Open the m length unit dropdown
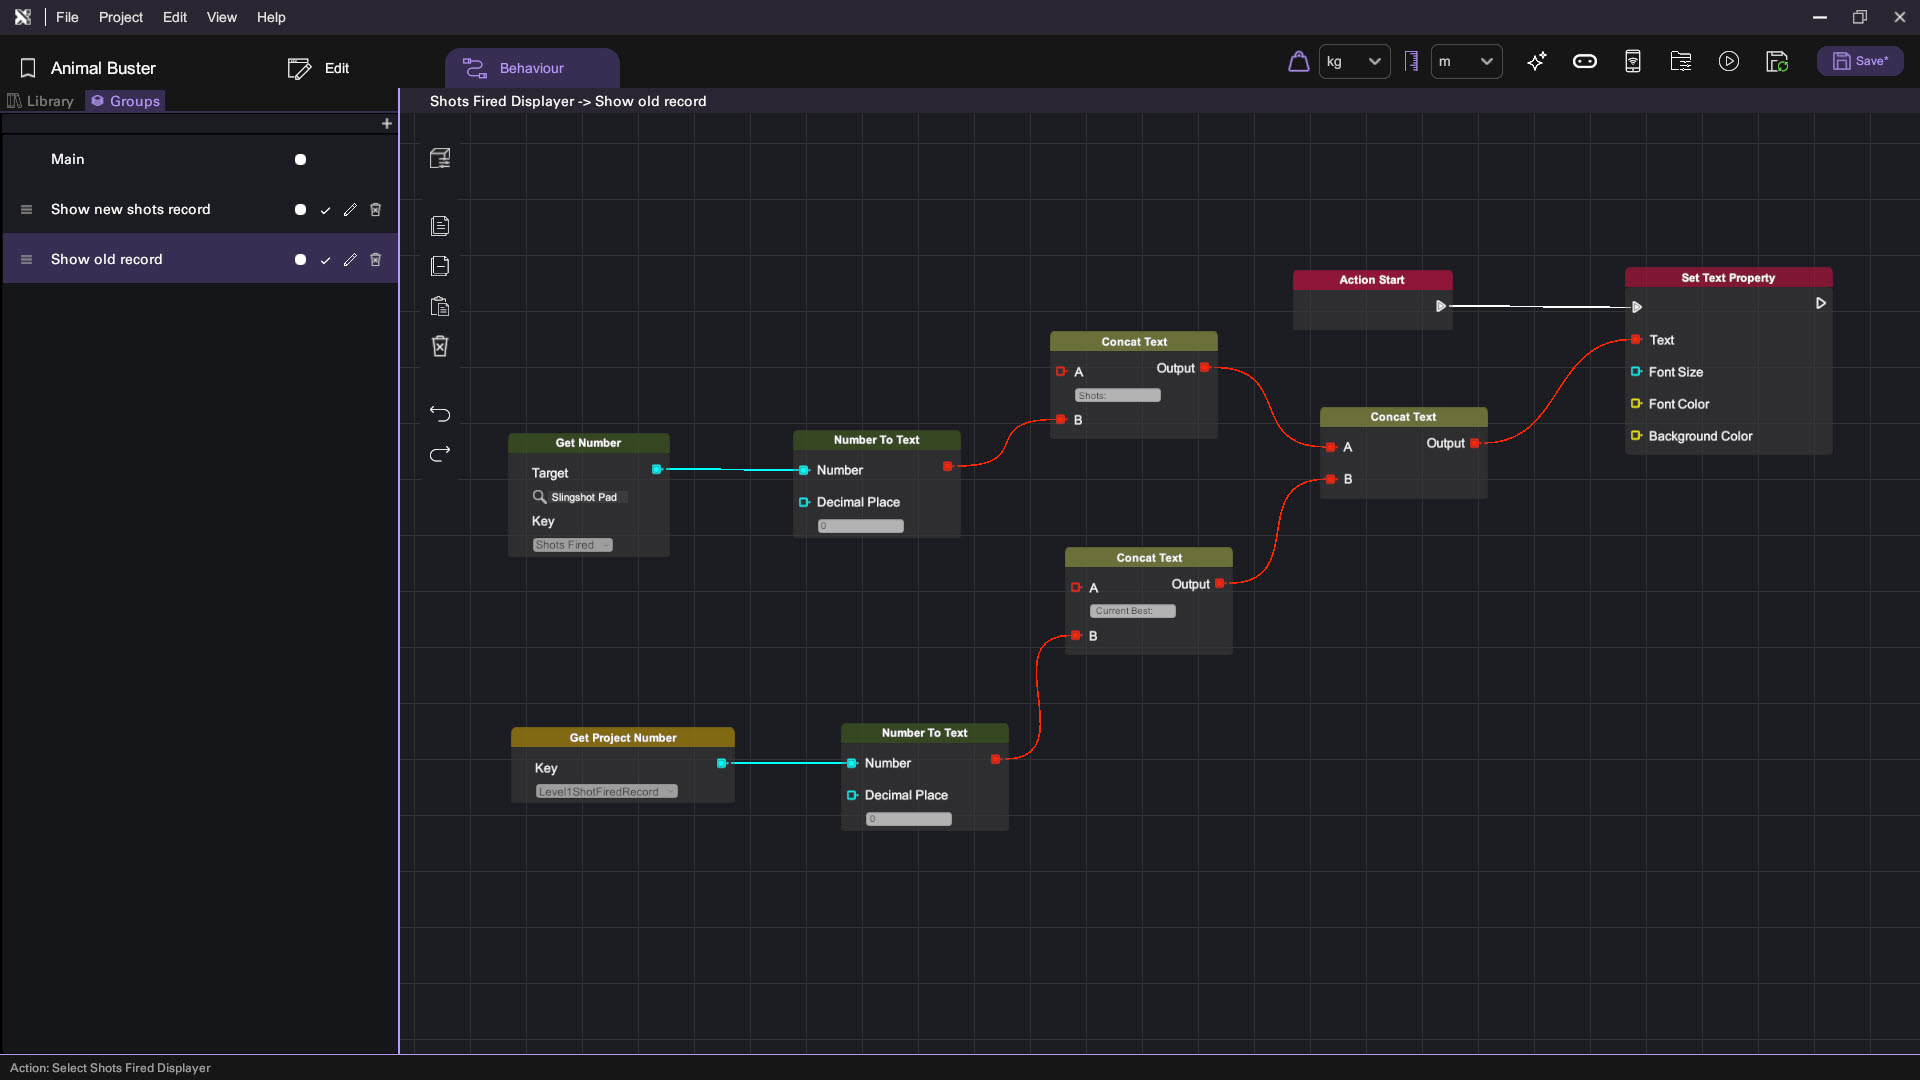 [x=1466, y=61]
